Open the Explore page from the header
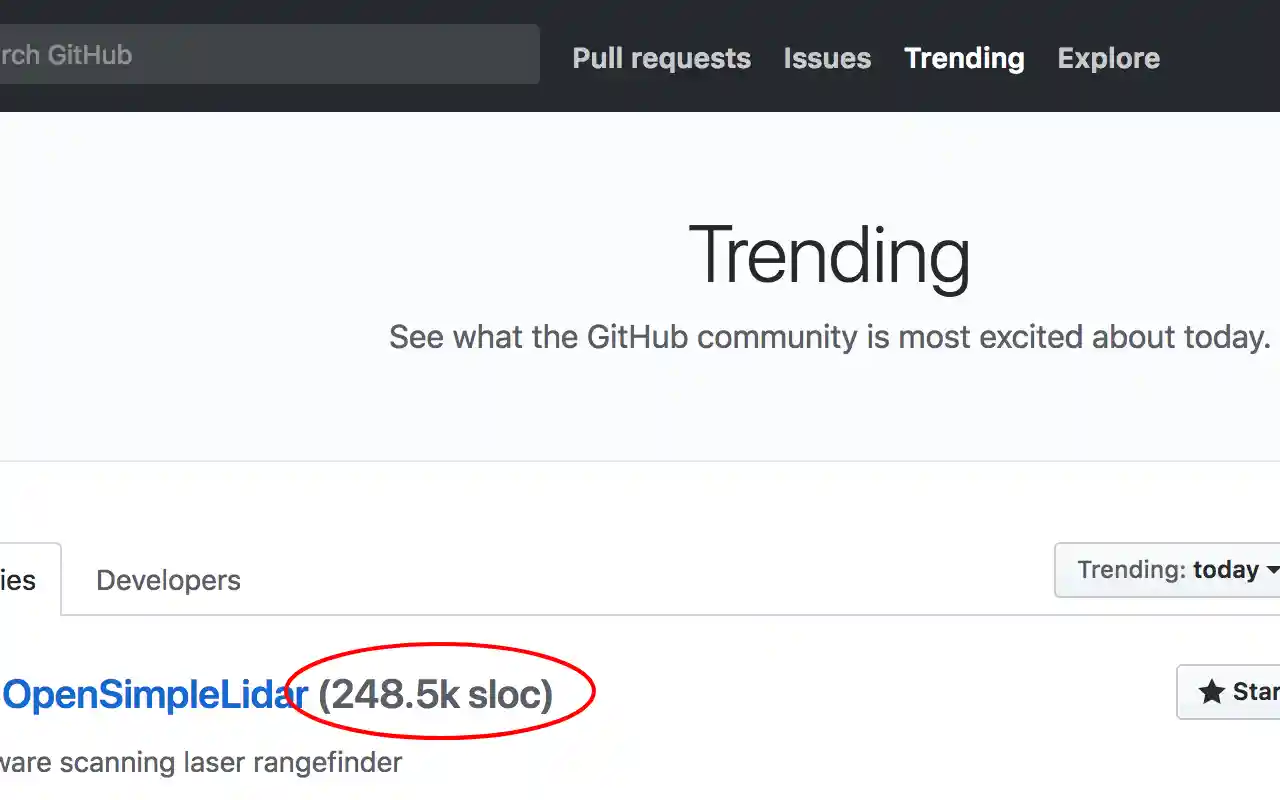The height and width of the screenshot is (800, 1280). pos(1108,58)
